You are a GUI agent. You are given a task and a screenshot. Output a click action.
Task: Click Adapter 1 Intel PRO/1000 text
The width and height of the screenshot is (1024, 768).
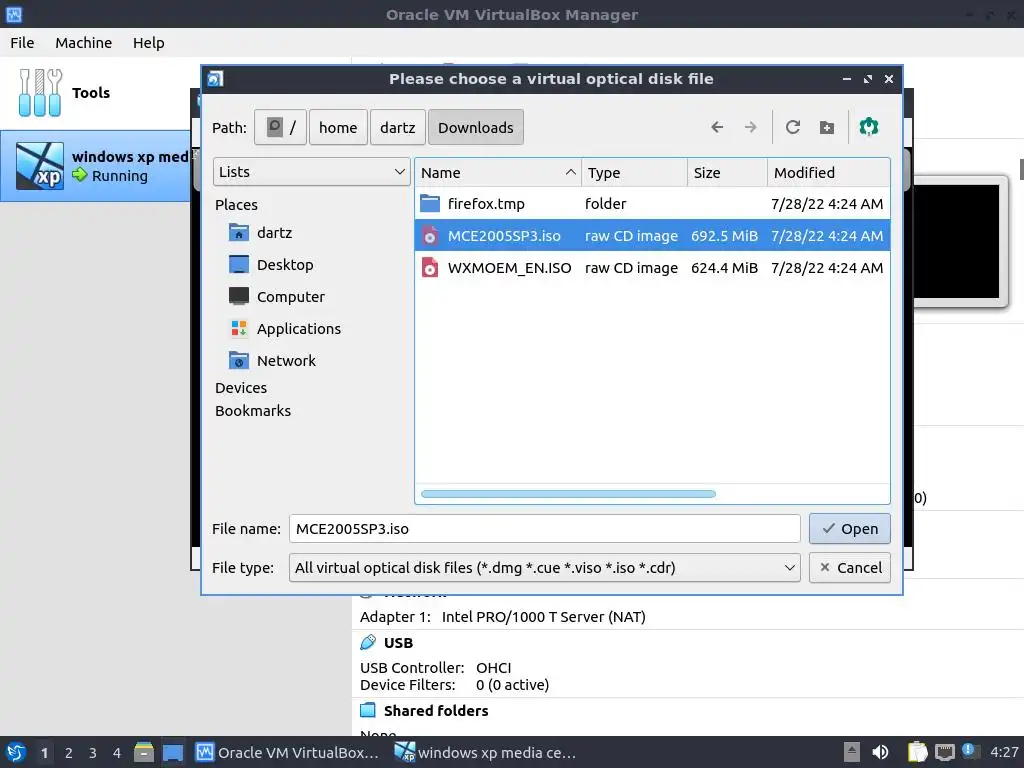pos(502,616)
